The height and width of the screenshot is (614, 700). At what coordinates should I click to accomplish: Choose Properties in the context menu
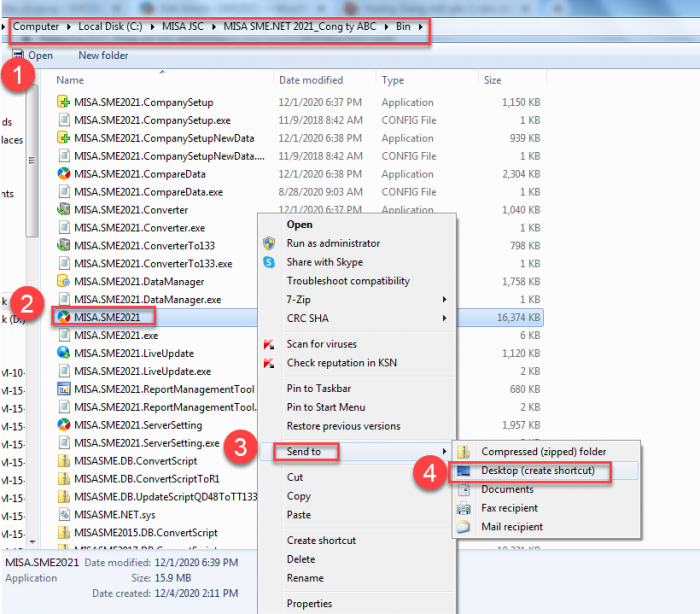pyautogui.click(x=309, y=604)
